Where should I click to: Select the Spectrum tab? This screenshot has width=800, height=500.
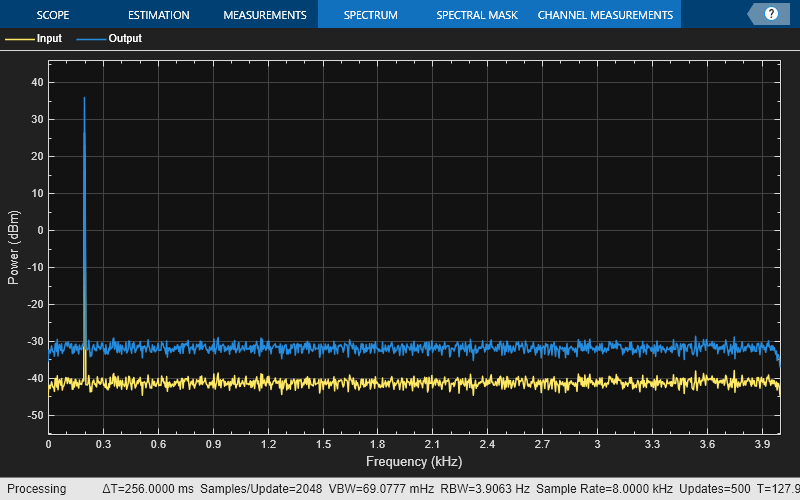(371, 15)
